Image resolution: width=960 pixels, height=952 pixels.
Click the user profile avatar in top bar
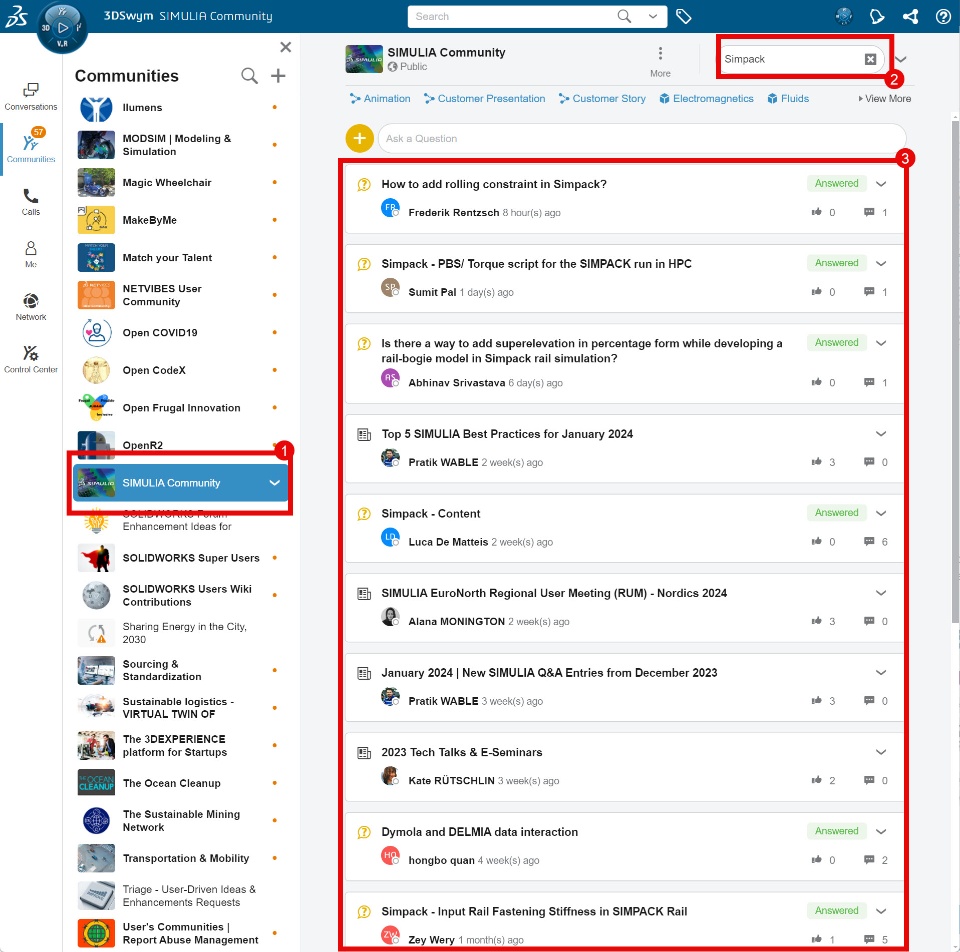[844, 17]
